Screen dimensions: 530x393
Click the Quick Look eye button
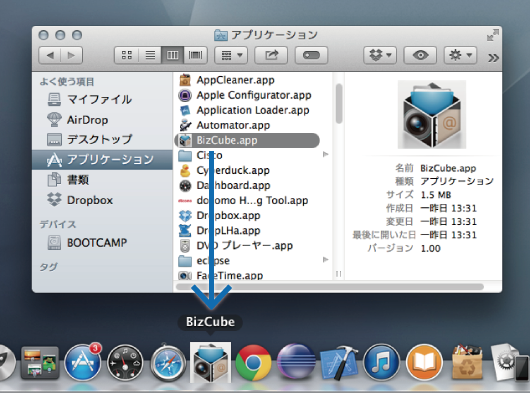pos(420,55)
